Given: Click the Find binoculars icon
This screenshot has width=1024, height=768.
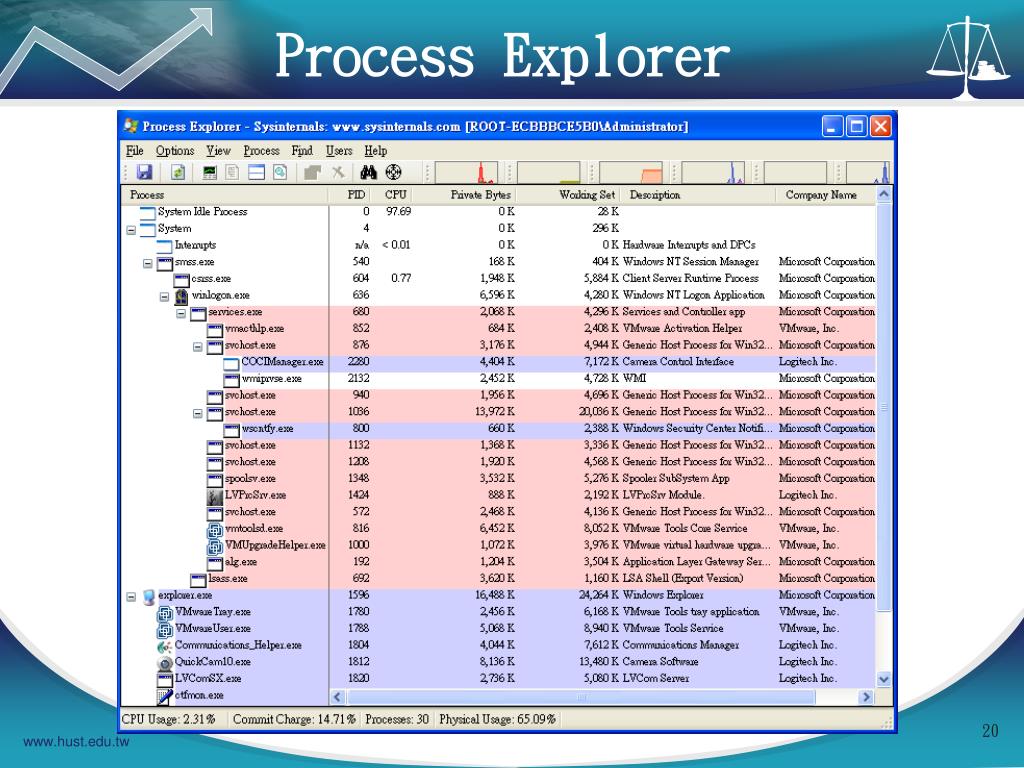Looking at the screenshot, I should coord(368,172).
